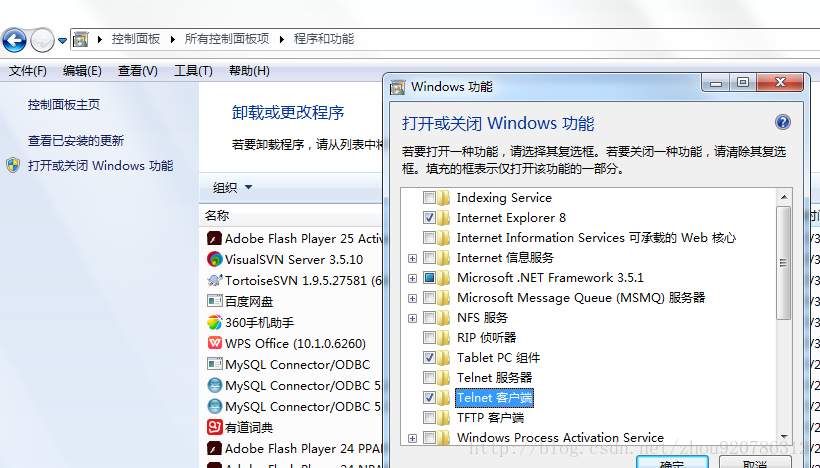Click the 打开或关闭 Windows 功能 link
Viewport: 820px width, 468px height.
coord(100,166)
